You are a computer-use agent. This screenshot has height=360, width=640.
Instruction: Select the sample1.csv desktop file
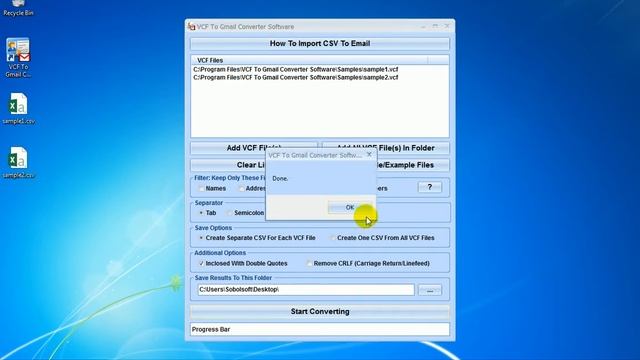point(18,109)
